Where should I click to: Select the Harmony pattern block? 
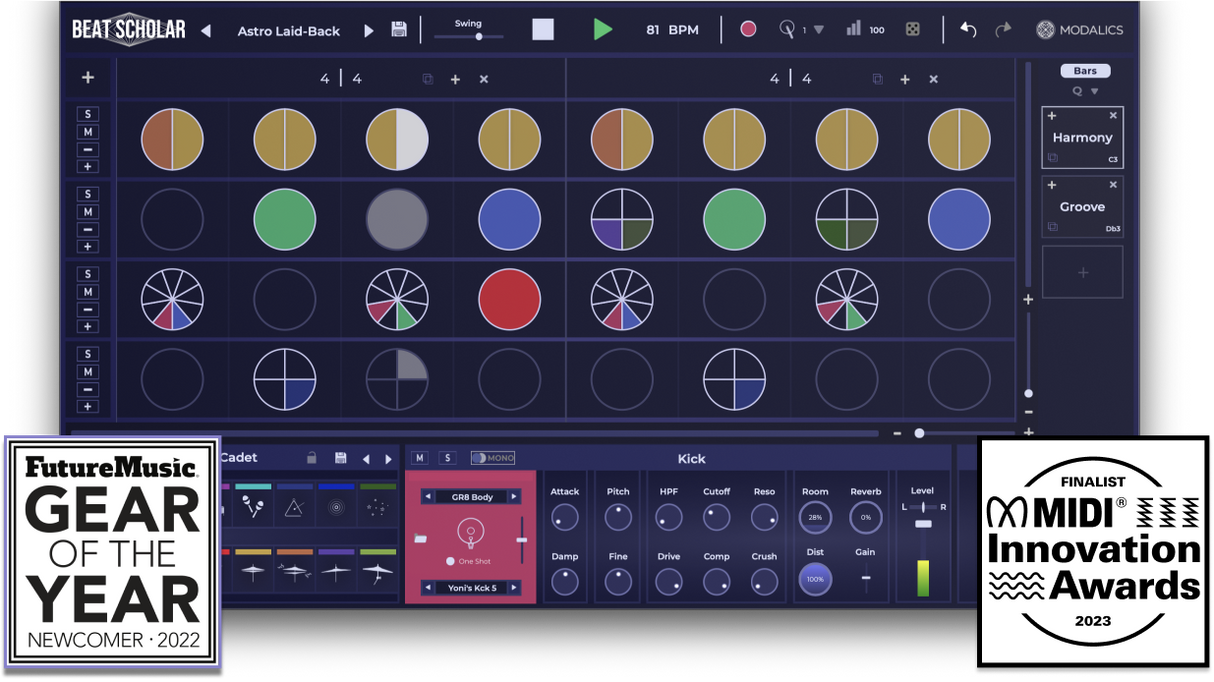tap(1082, 138)
